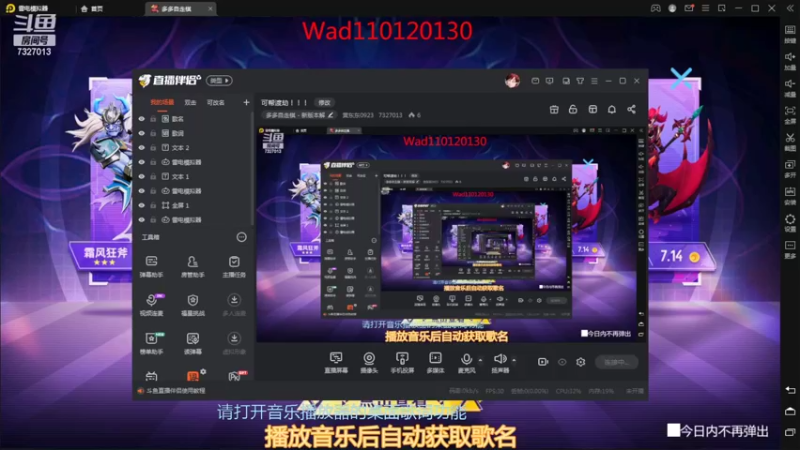800x450 pixels.
Task: Add 直播屏幕 screen capture source
Action: [336, 362]
